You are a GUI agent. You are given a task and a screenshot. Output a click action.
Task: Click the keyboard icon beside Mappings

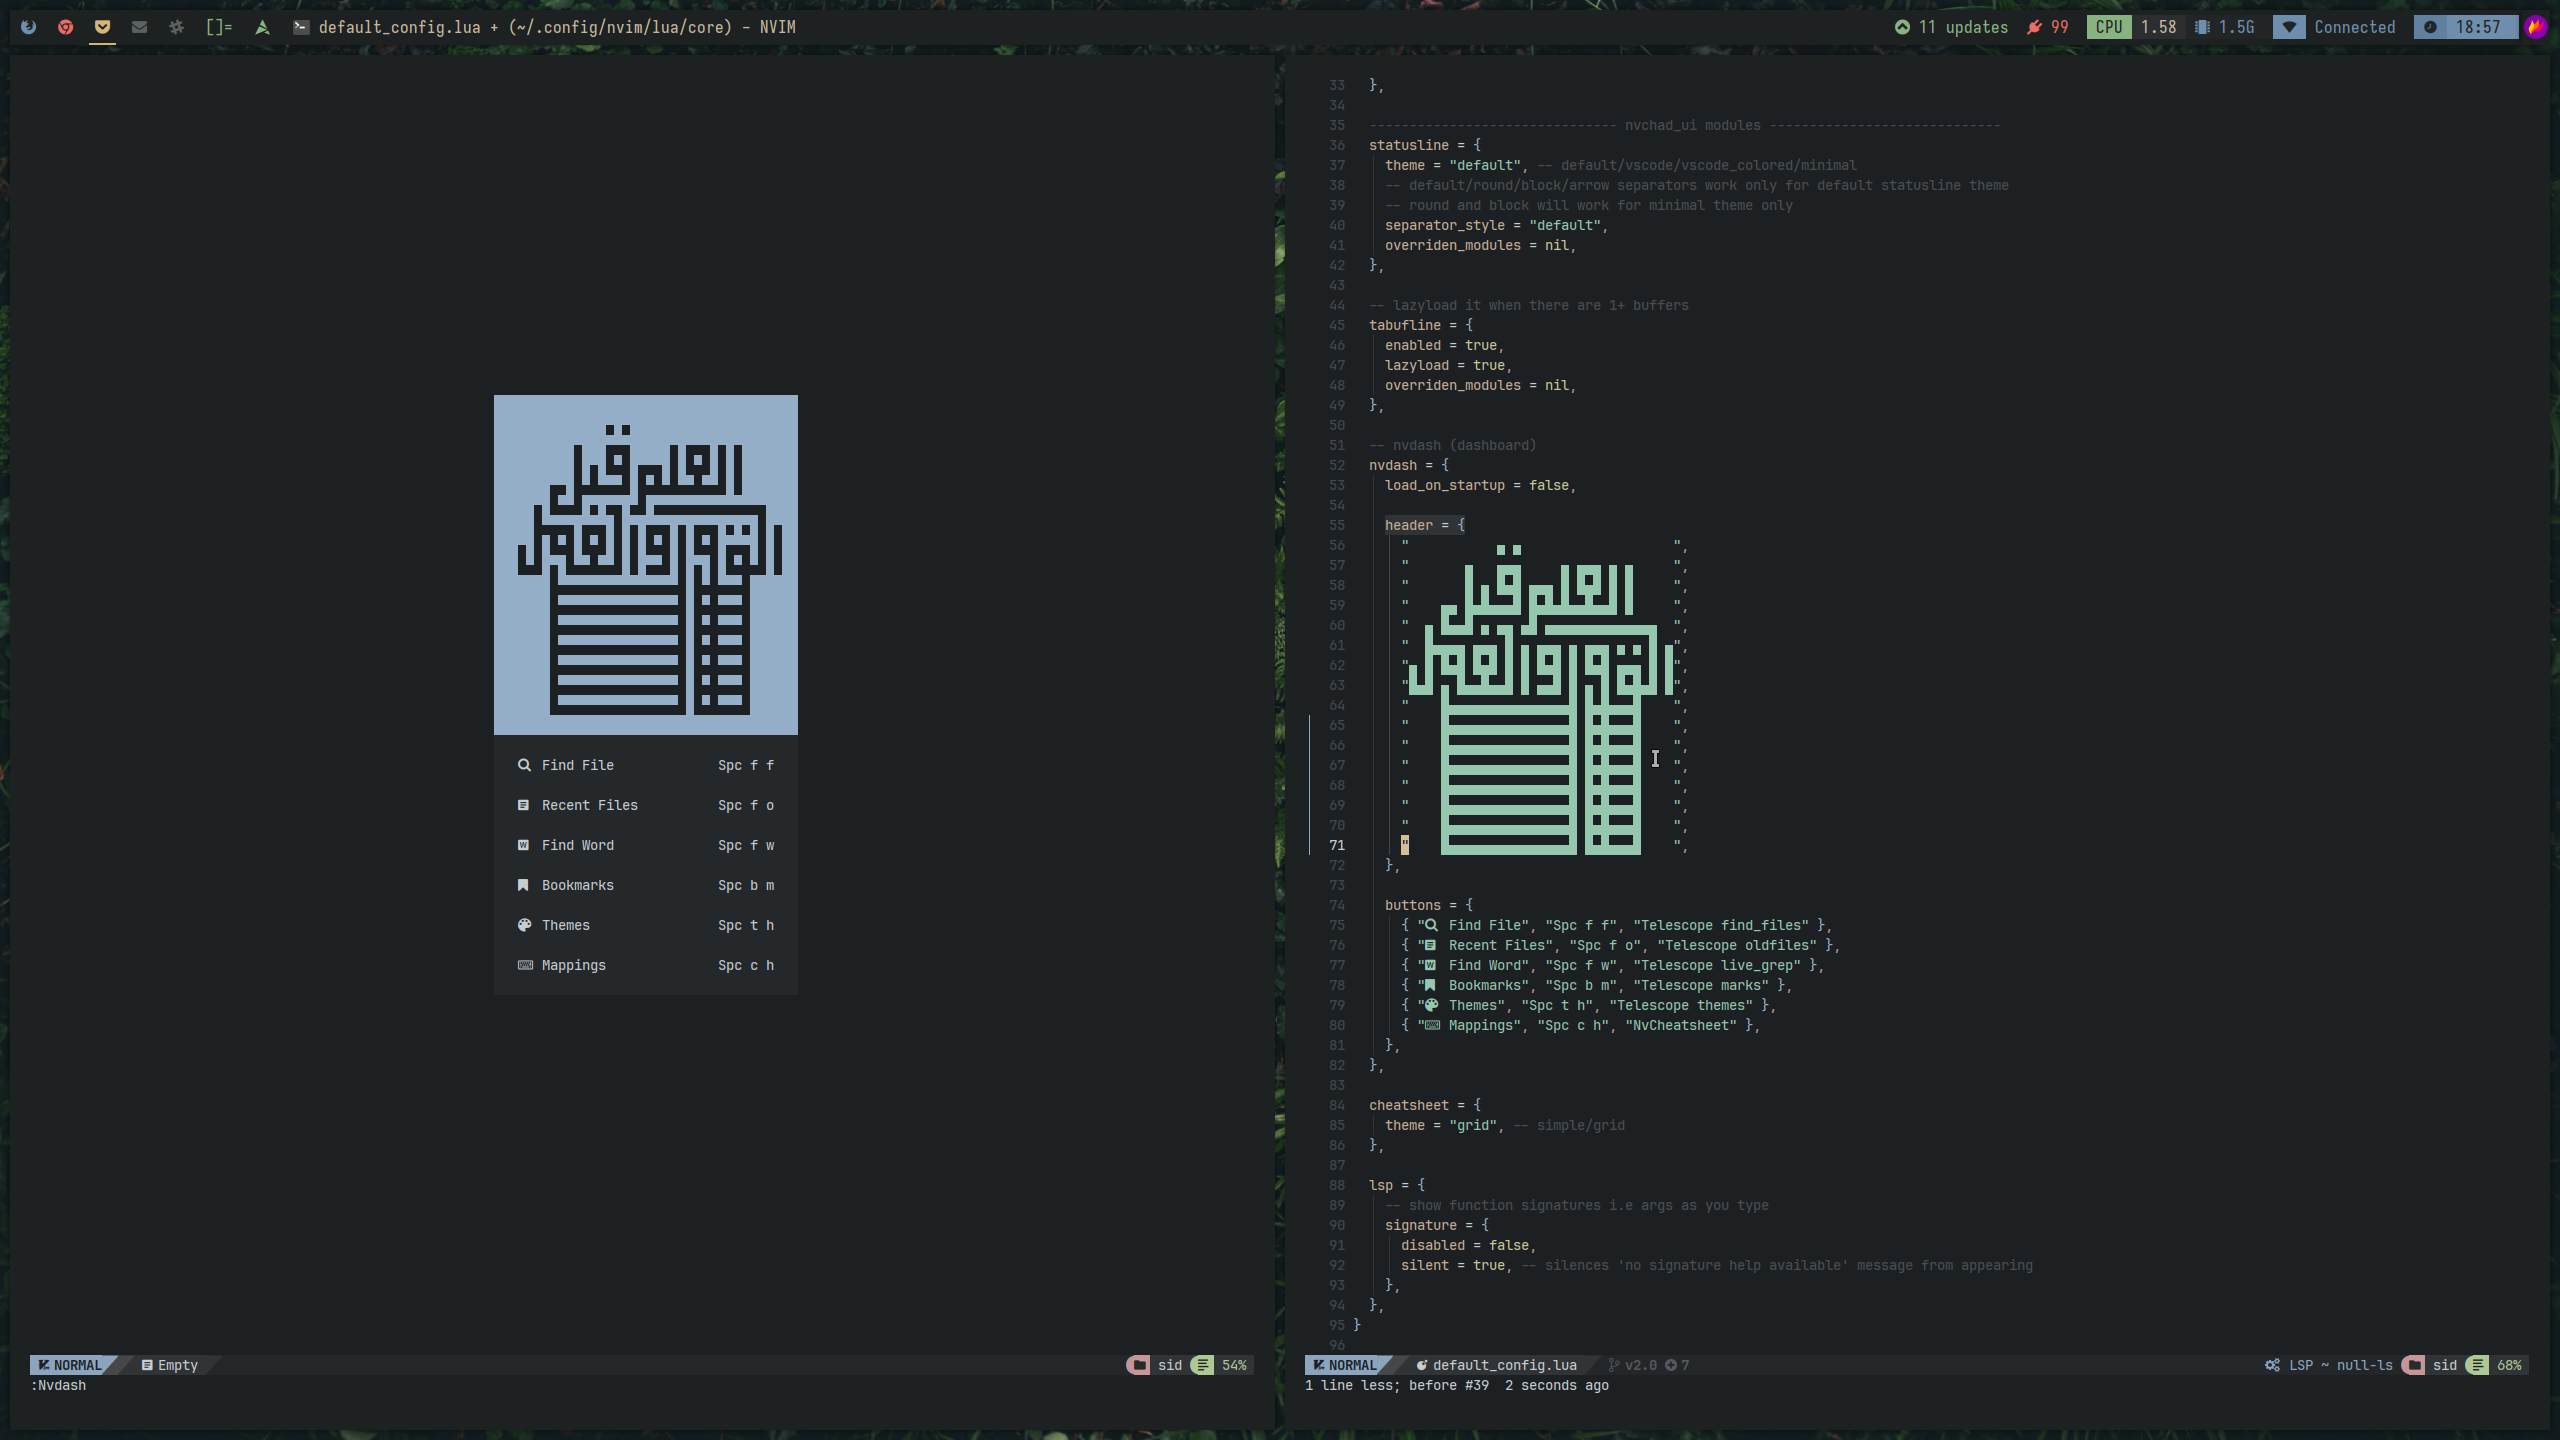(524, 965)
